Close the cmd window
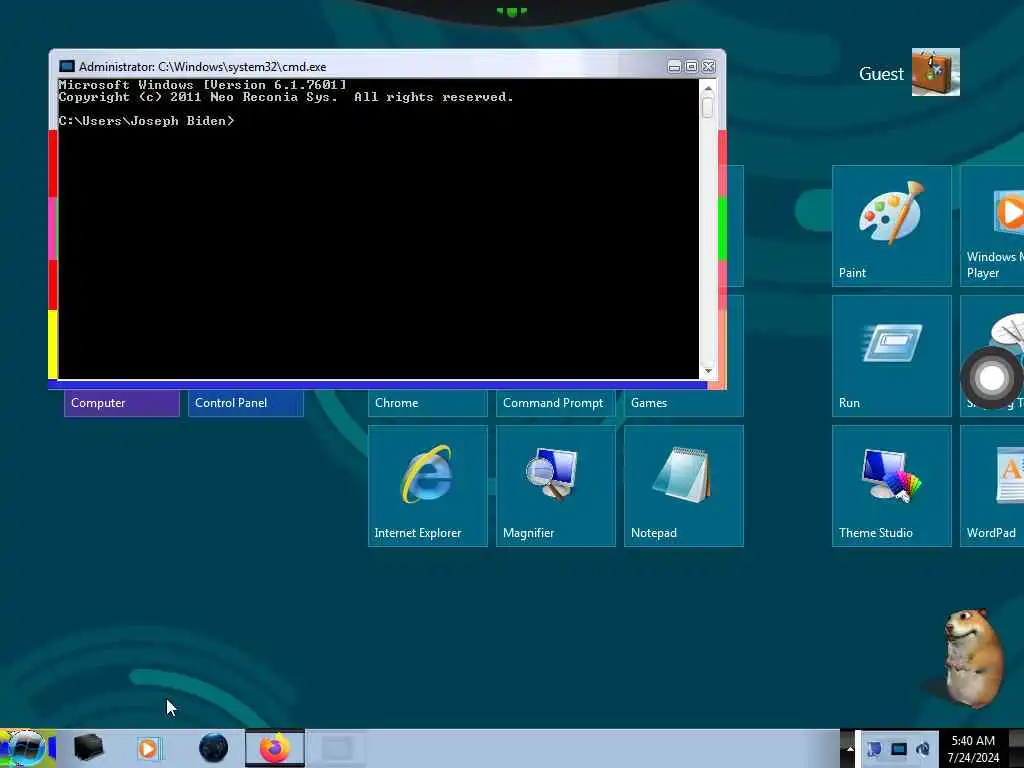 (709, 67)
